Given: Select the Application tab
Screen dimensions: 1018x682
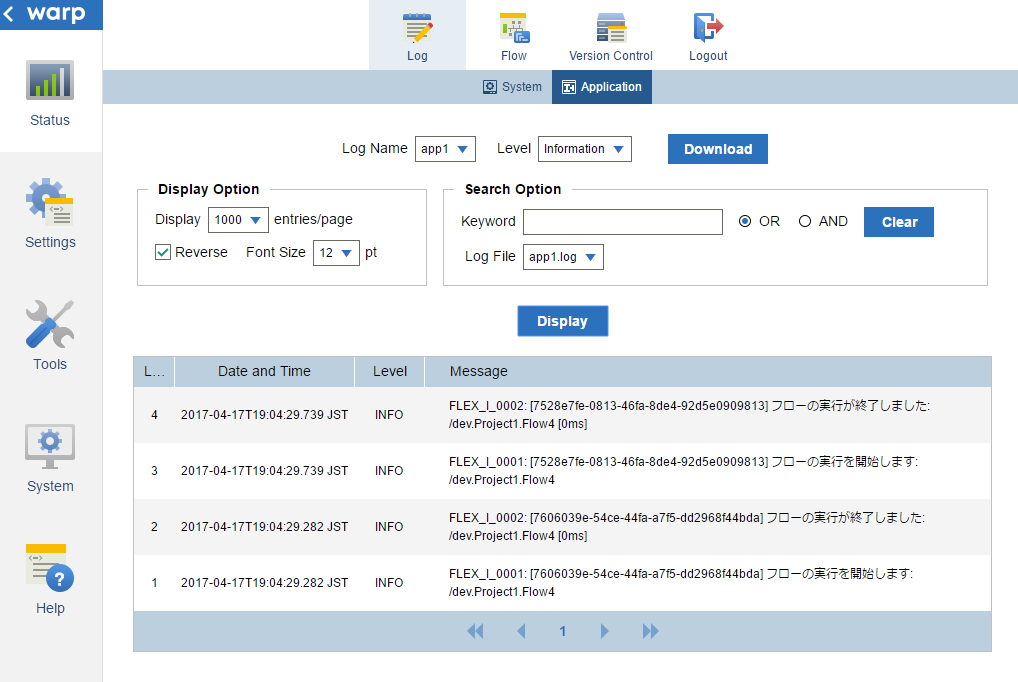Looking at the screenshot, I should 601,87.
